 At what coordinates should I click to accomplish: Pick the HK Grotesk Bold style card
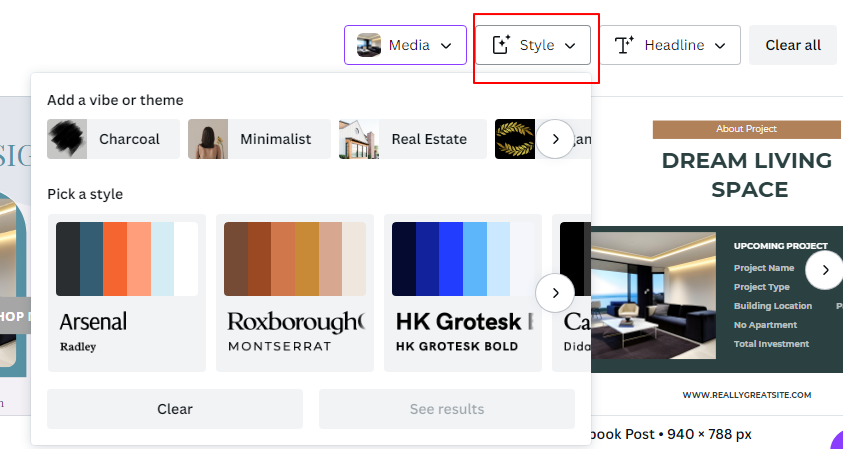coord(463,293)
